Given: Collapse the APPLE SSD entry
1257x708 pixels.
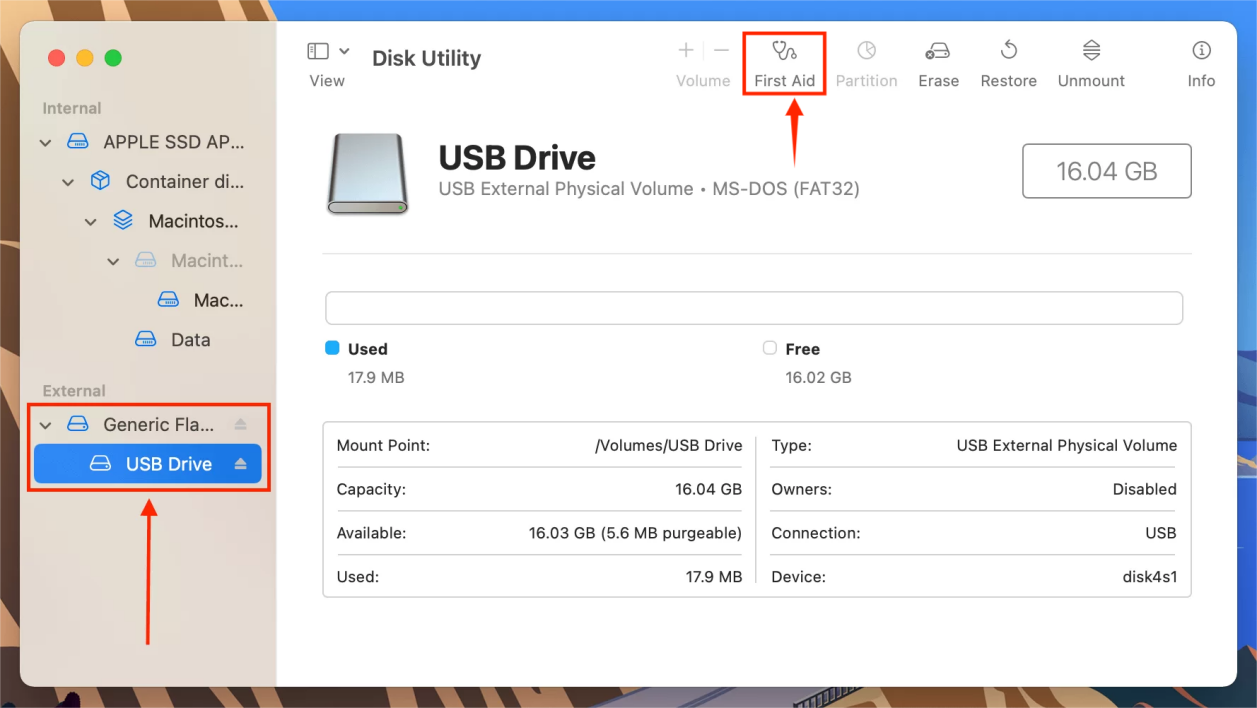Looking at the screenshot, I should 45,142.
